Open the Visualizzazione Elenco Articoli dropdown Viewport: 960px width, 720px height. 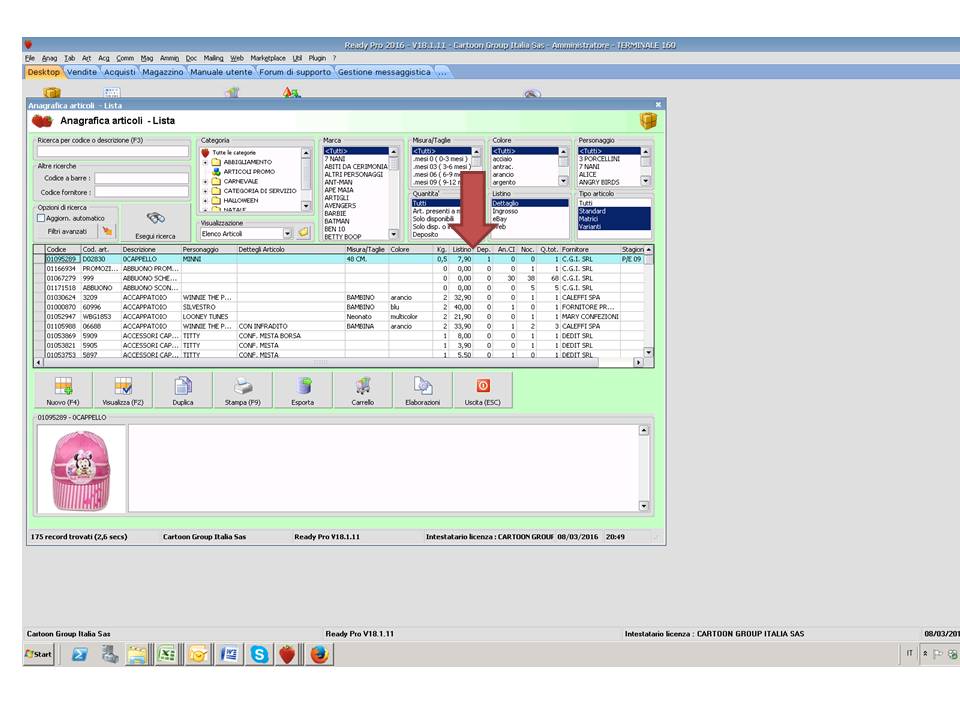(287, 233)
